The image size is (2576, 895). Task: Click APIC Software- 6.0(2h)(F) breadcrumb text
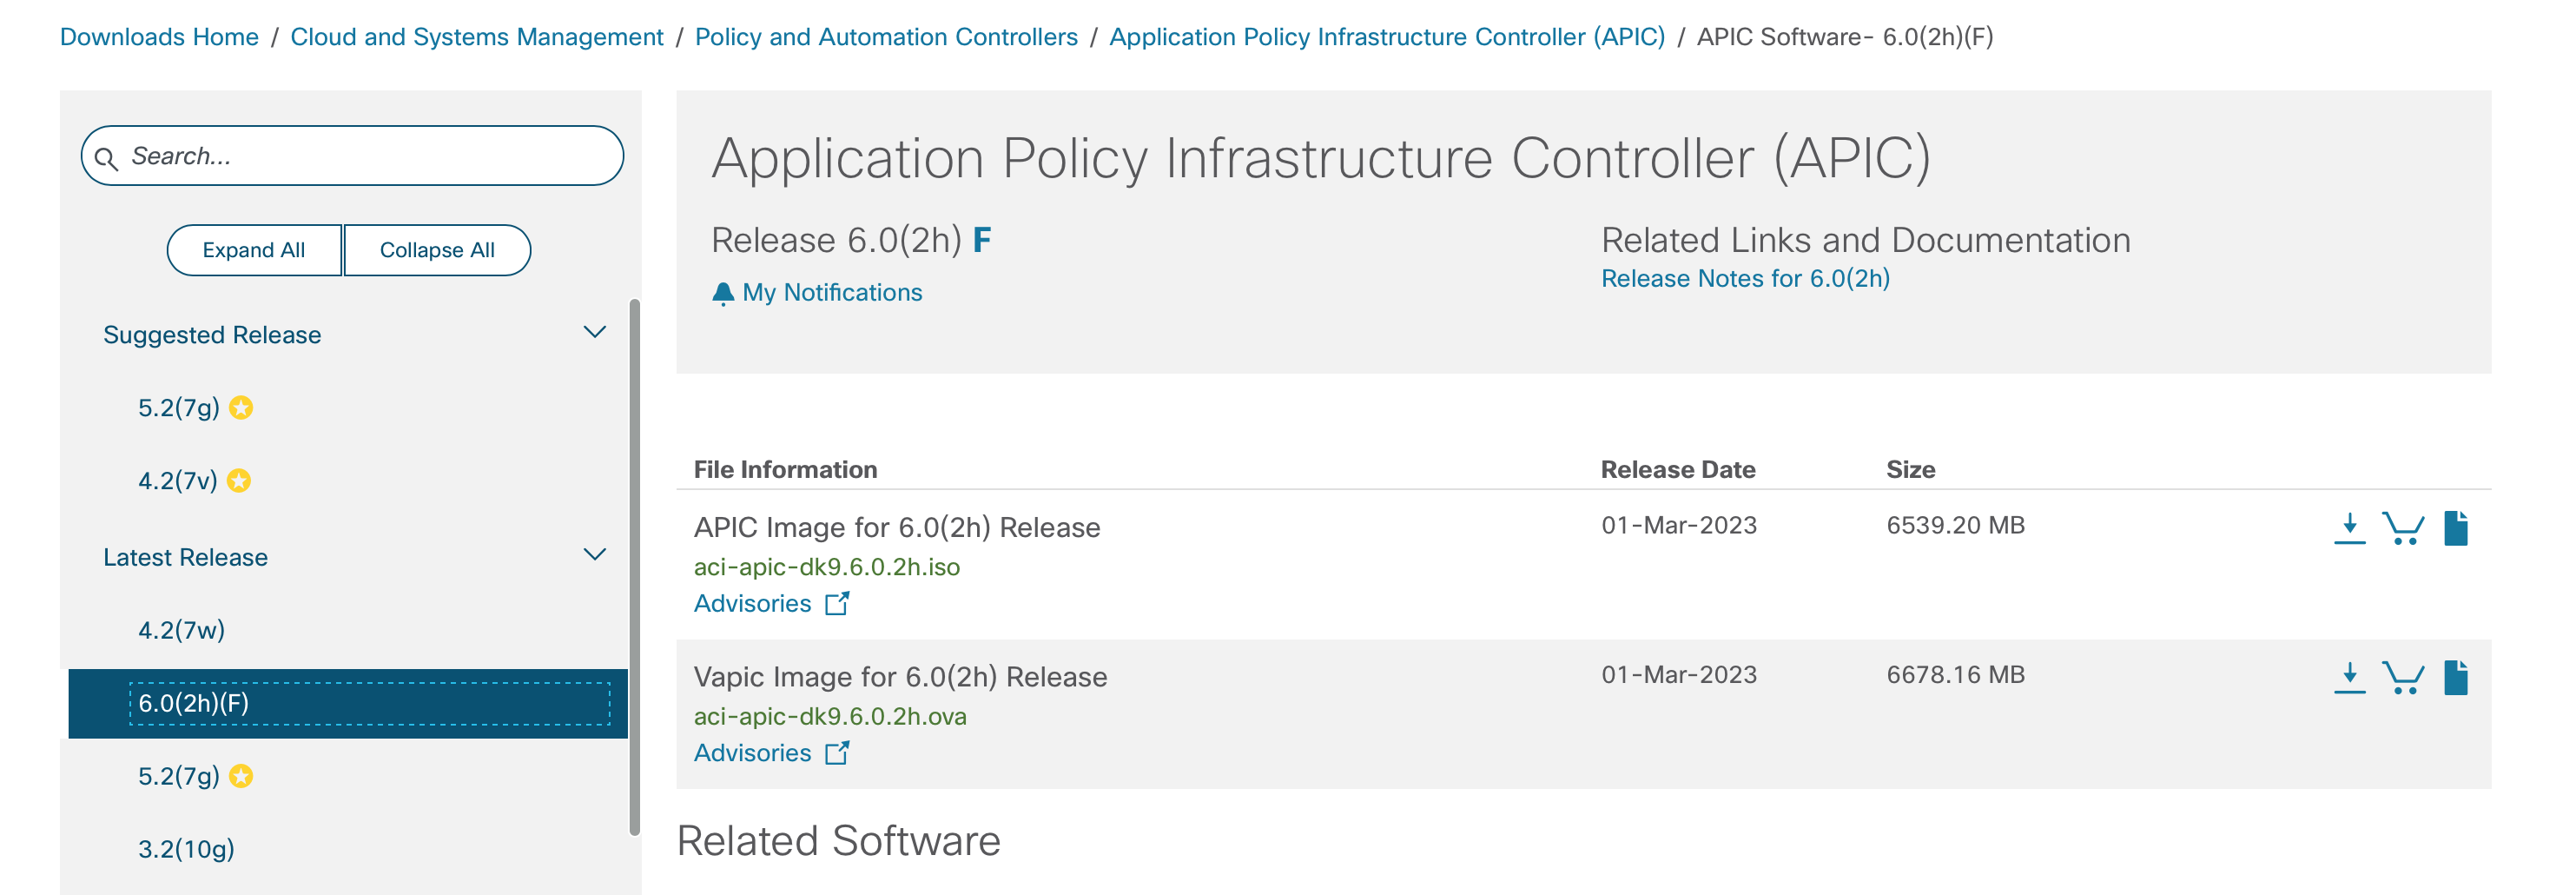click(x=1845, y=37)
